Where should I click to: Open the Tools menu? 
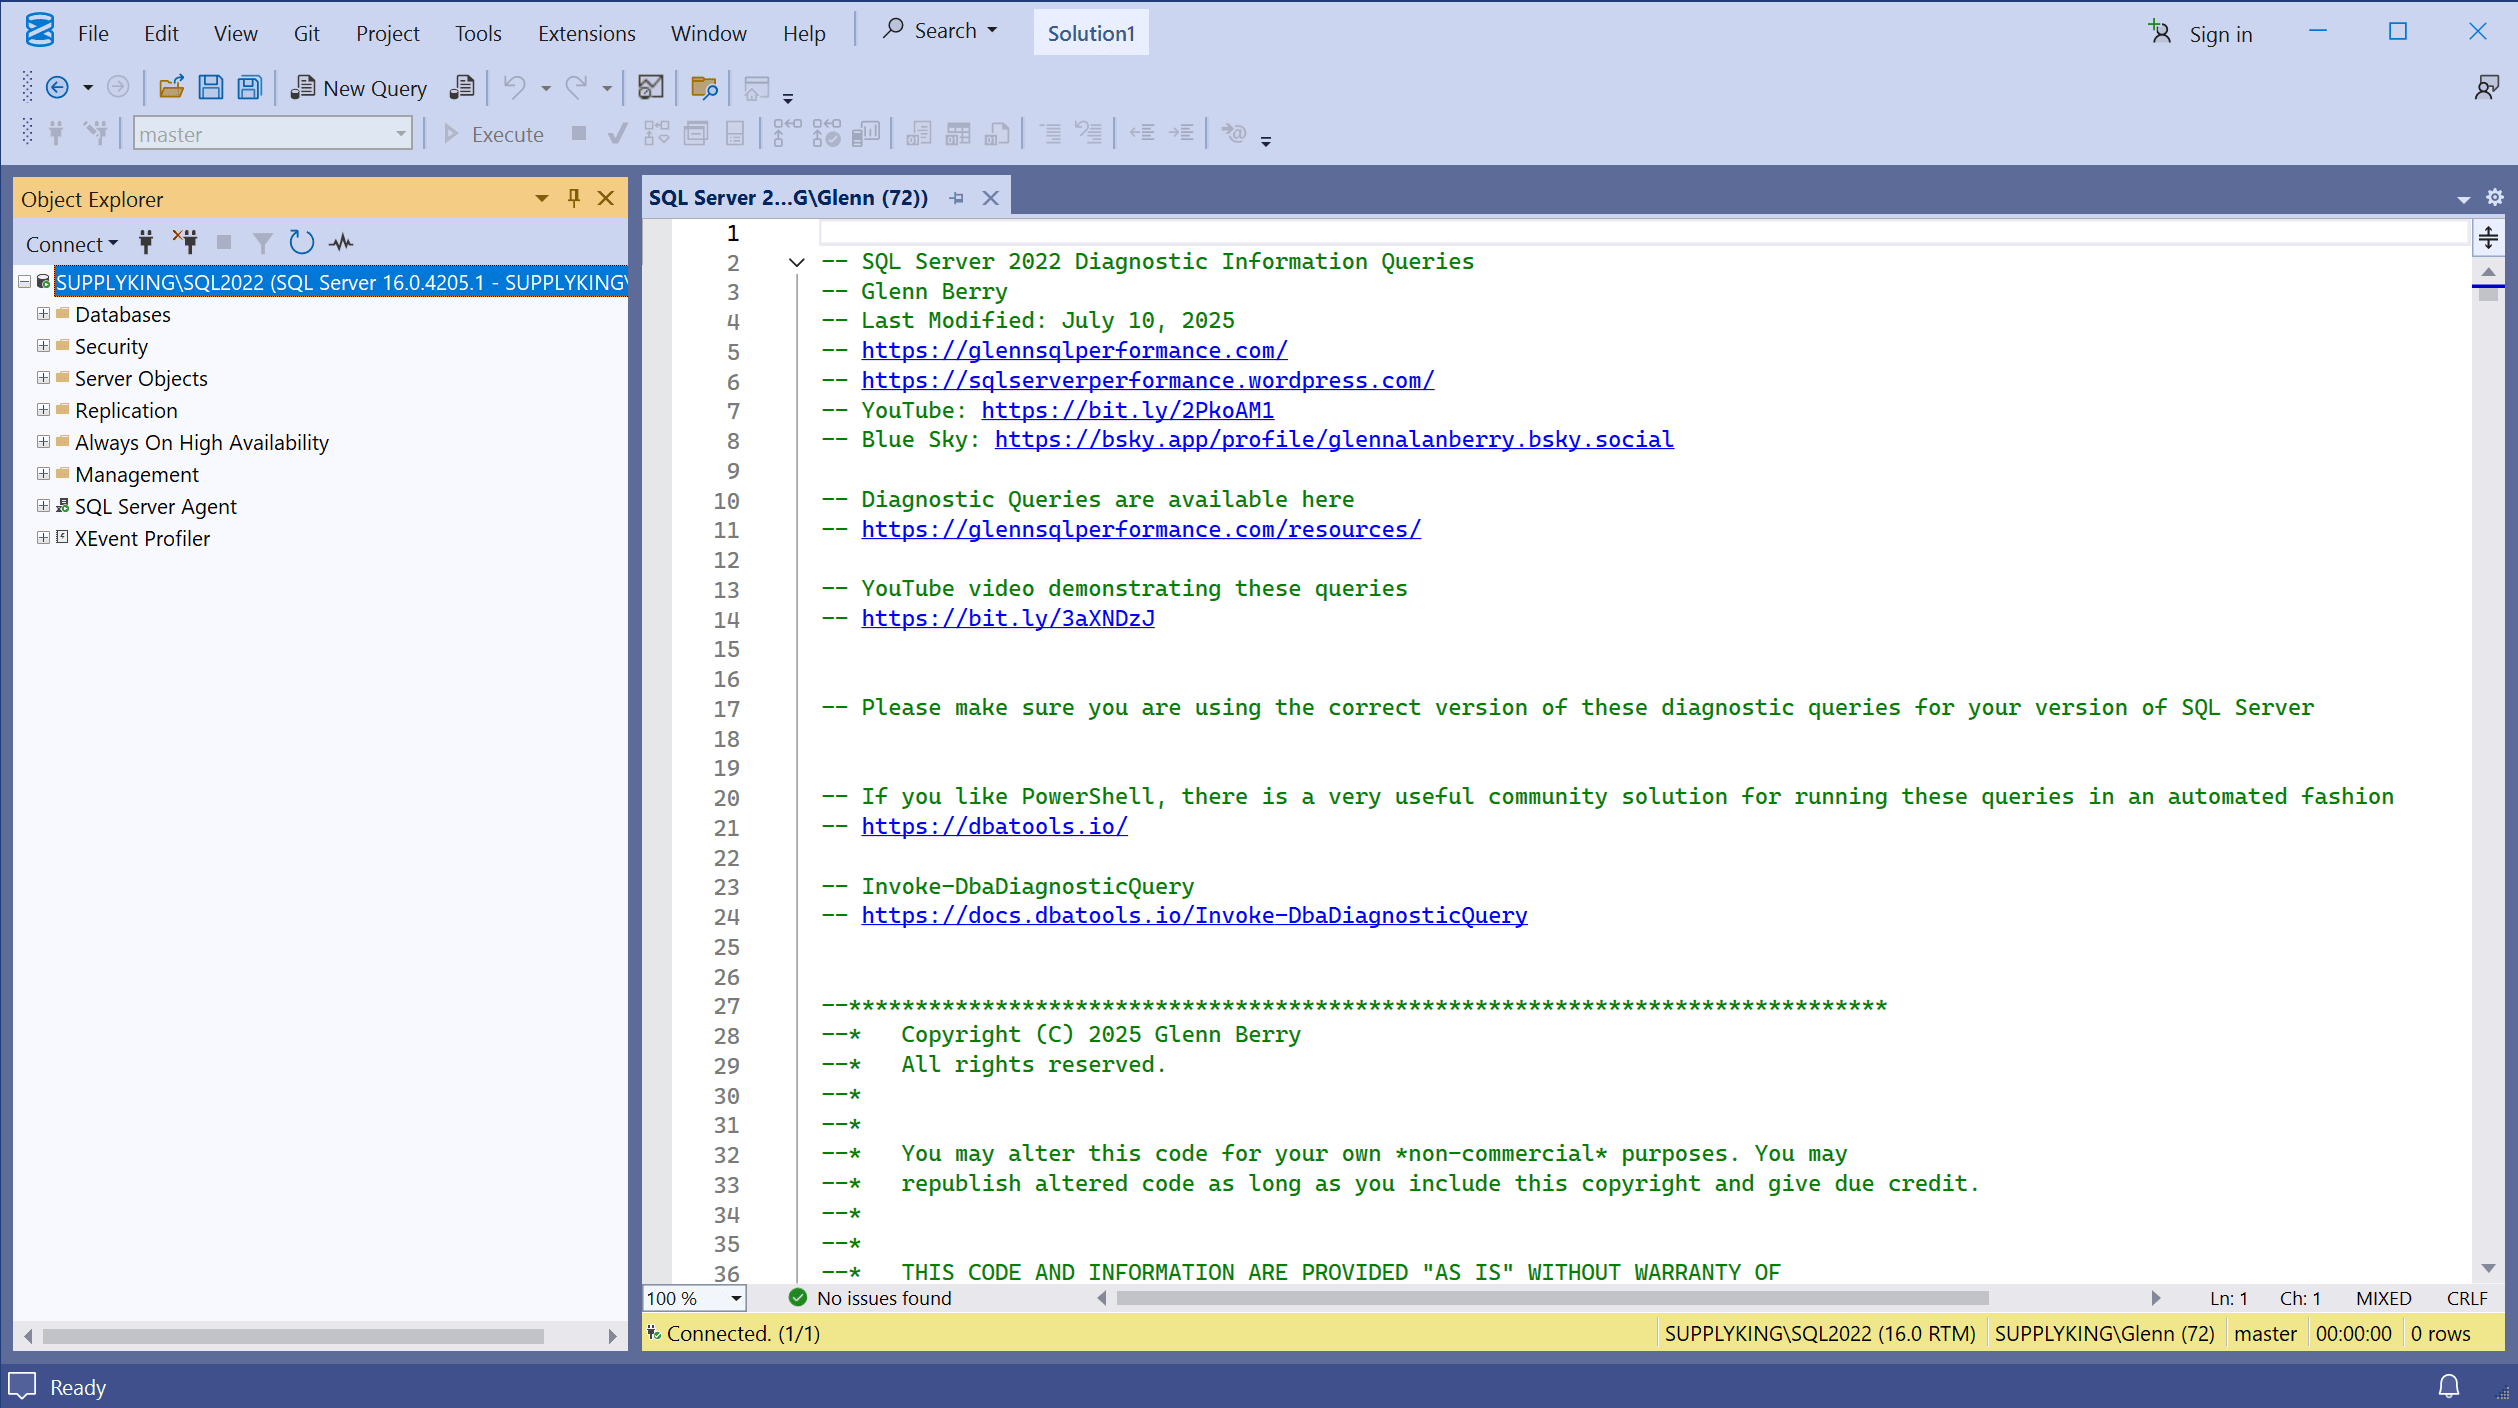point(477,33)
